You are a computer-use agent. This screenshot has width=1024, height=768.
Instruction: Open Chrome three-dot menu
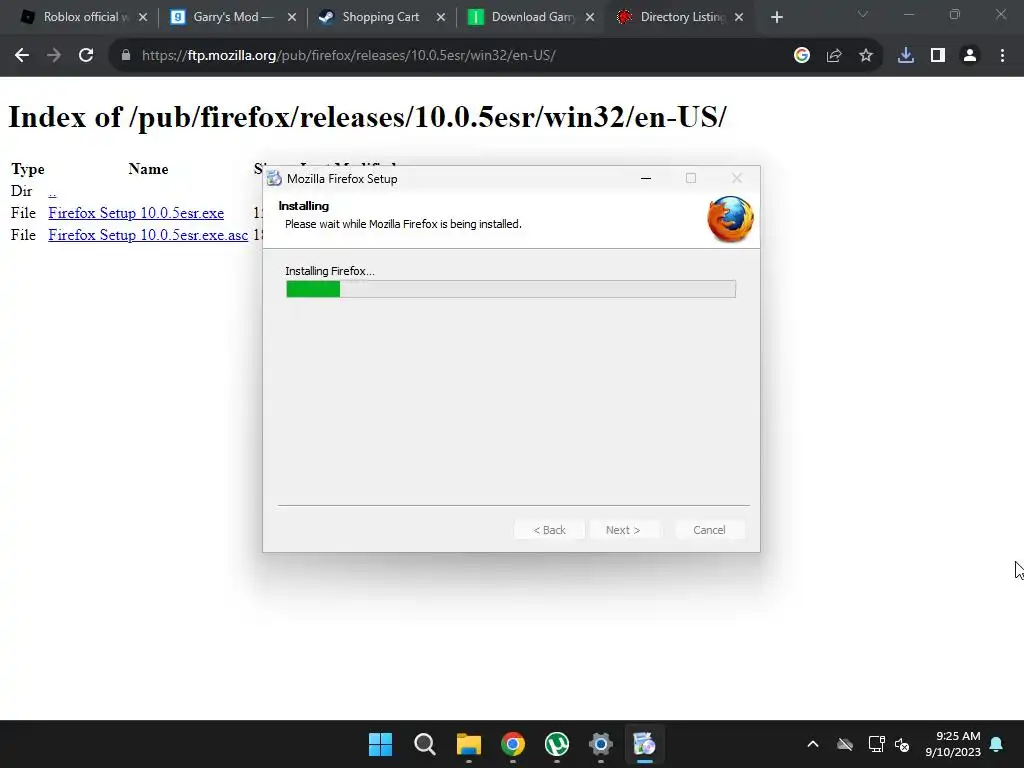1002,56
